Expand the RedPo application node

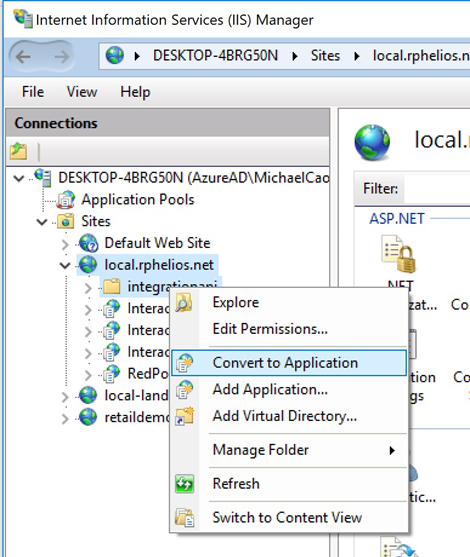click(88, 374)
